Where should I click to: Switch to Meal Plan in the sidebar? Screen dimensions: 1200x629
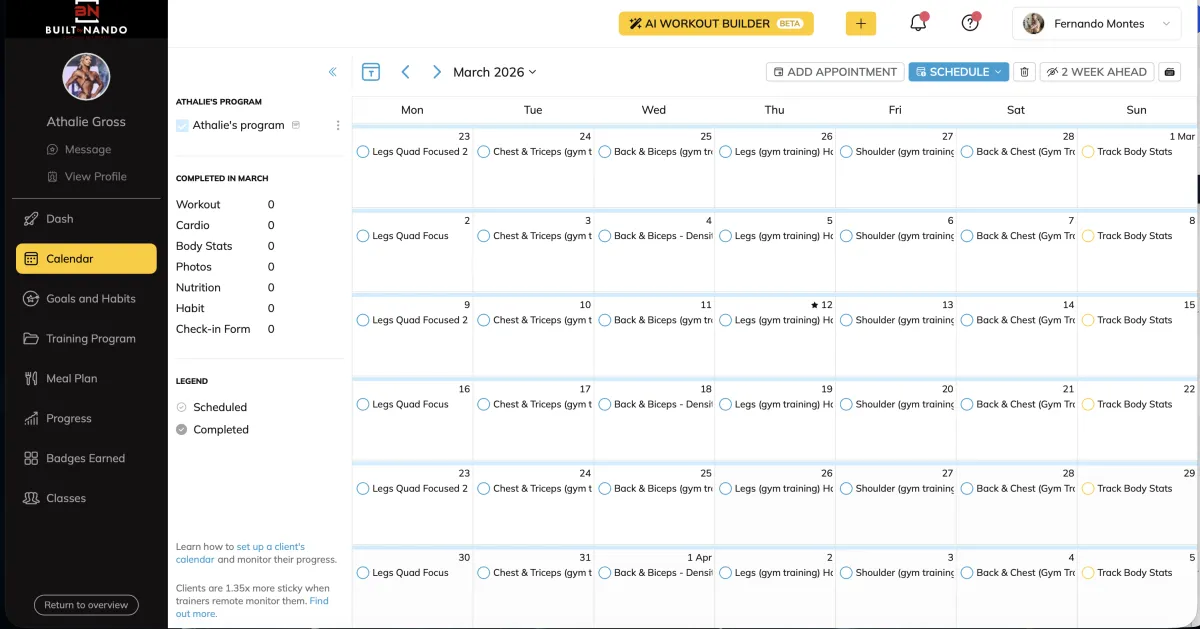[74, 378]
